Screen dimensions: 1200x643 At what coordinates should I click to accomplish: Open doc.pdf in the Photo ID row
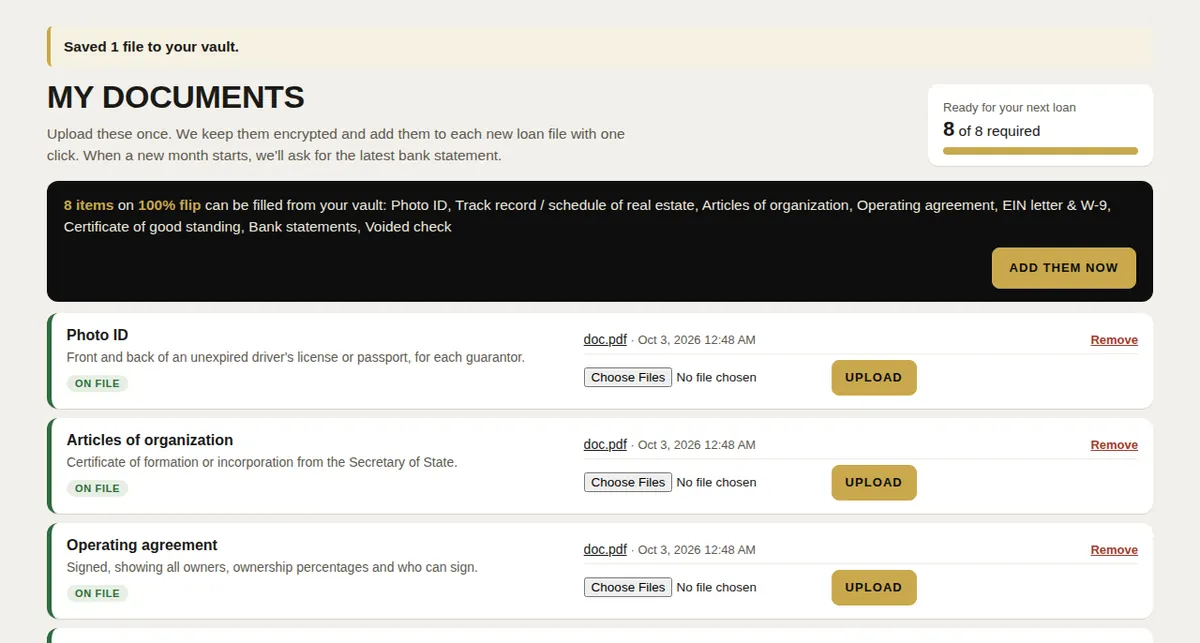[605, 340]
